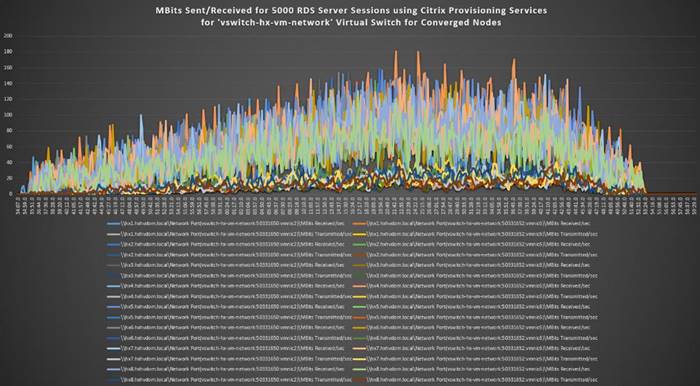700x386 pixels.
Task: Click the y-axis label 200
Action: point(8,36)
